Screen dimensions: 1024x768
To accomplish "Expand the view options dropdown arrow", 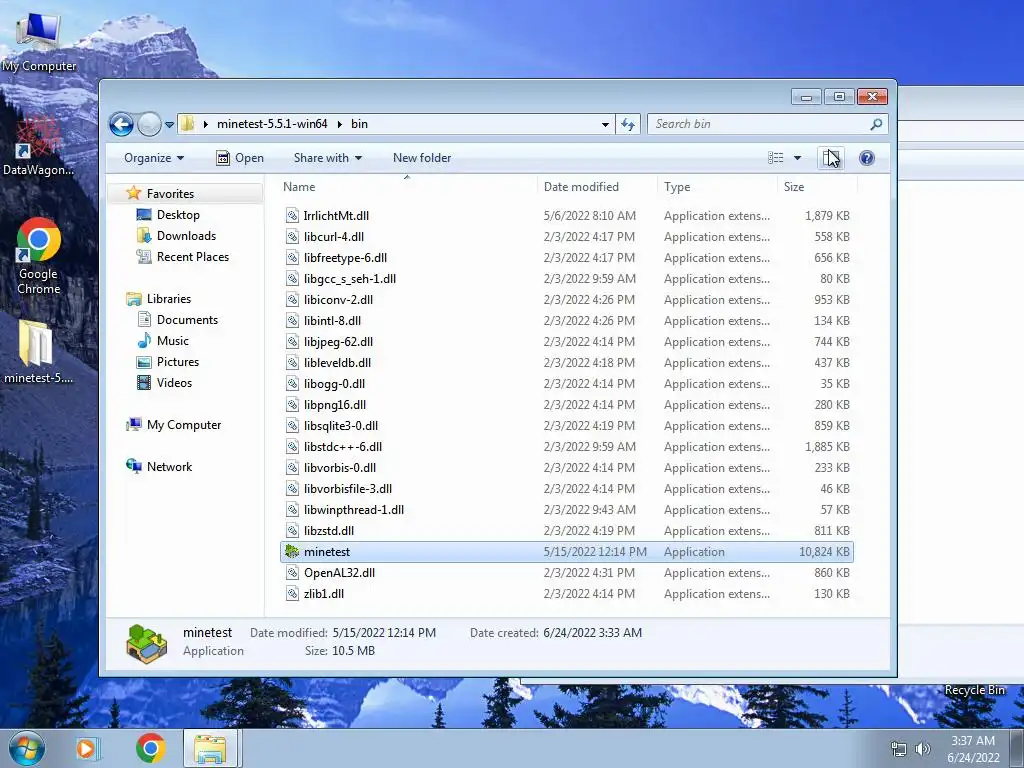I will pos(797,158).
